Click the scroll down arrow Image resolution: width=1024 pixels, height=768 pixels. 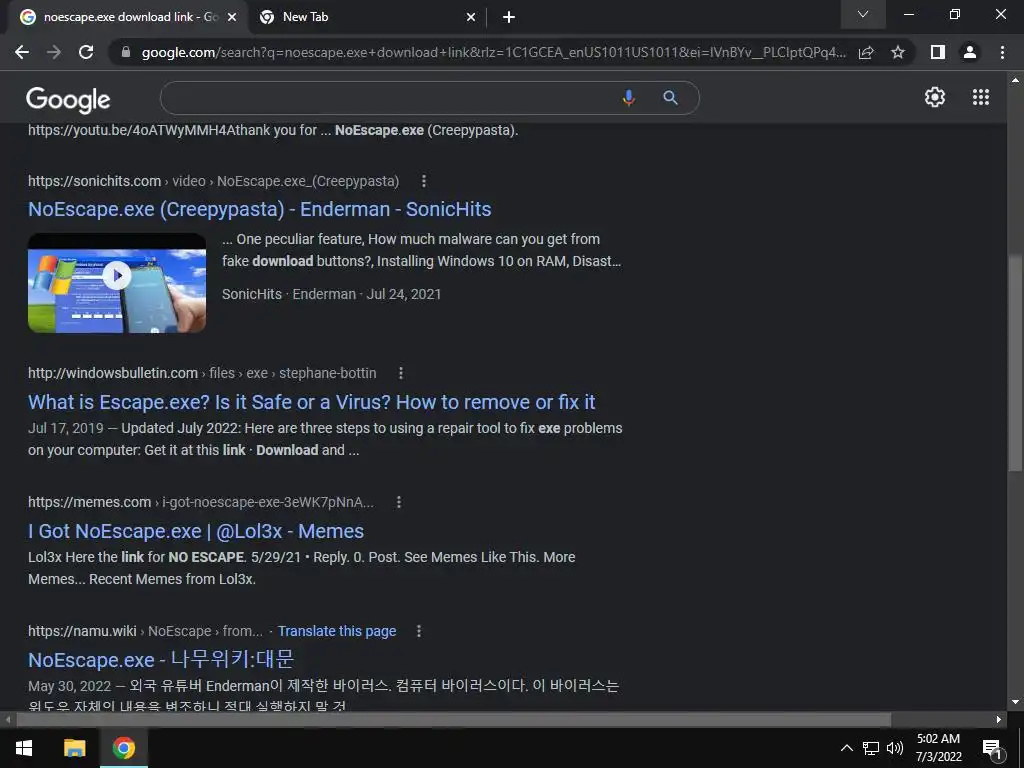click(x=1015, y=703)
